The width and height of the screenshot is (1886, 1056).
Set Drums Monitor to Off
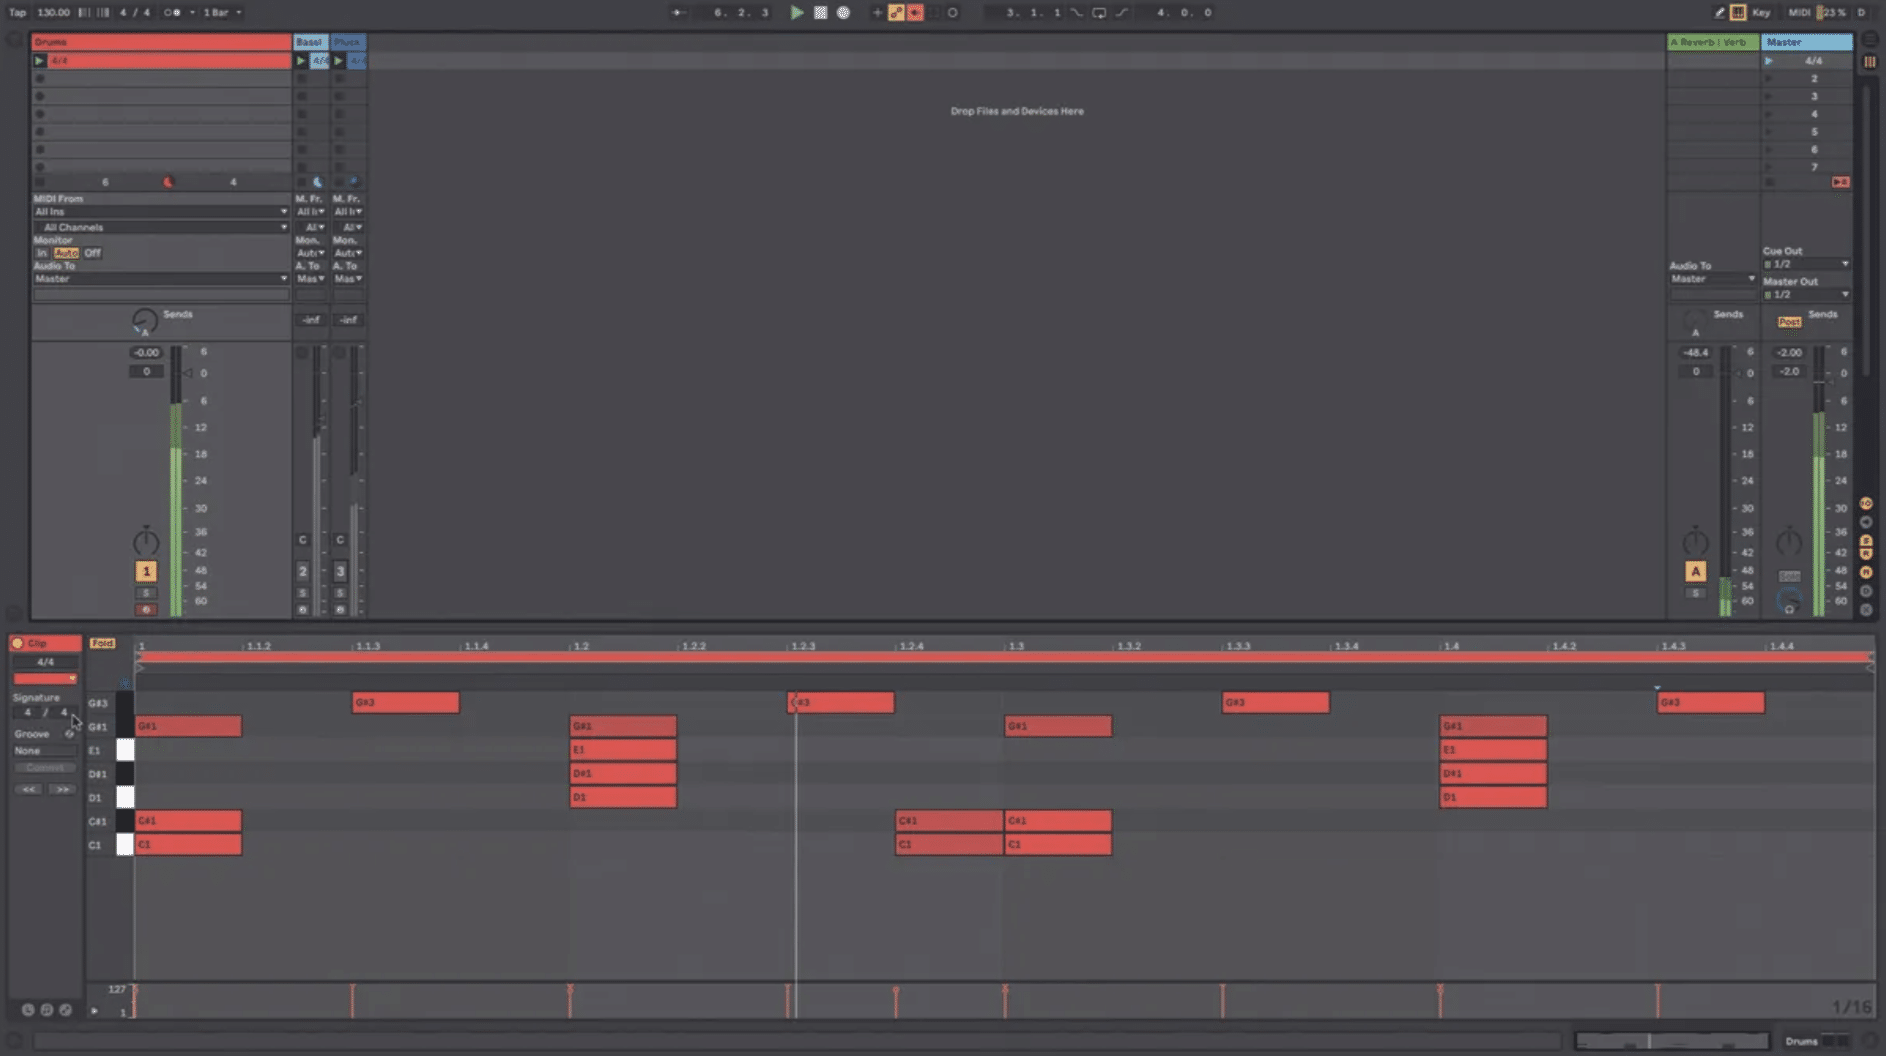click(93, 253)
